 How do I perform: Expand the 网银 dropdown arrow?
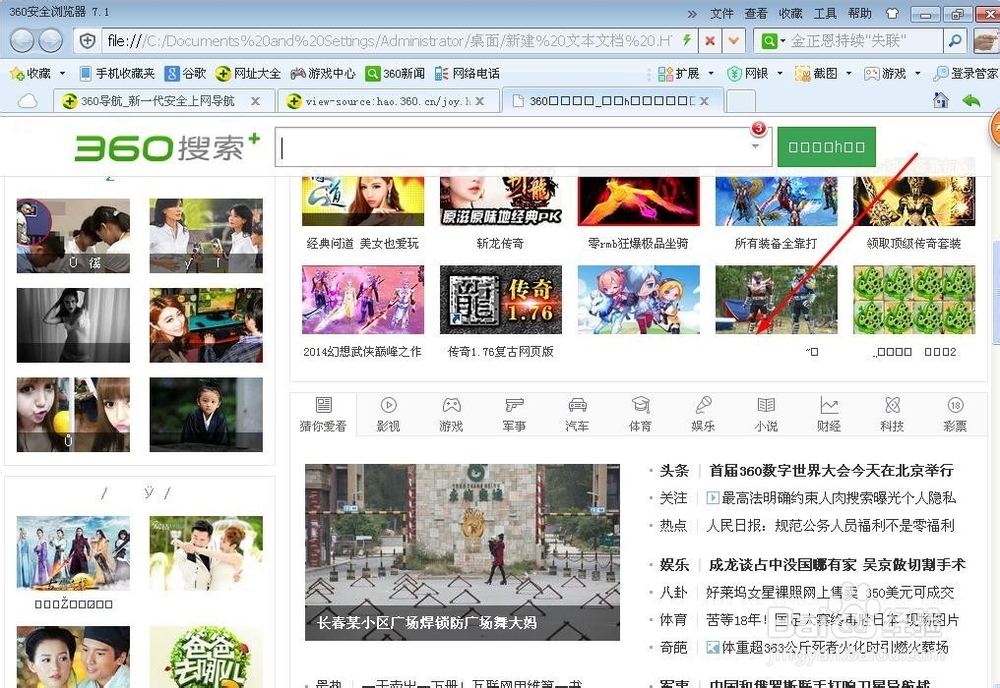pos(780,74)
